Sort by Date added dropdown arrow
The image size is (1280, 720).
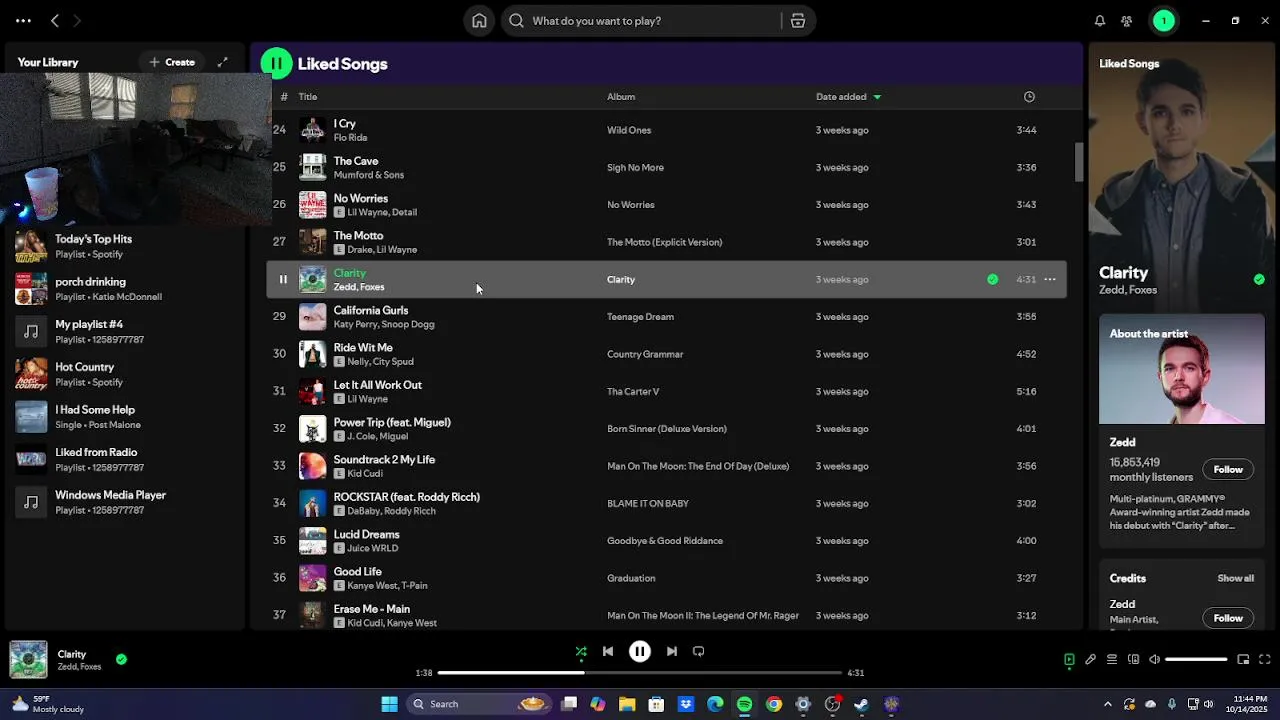click(877, 97)
